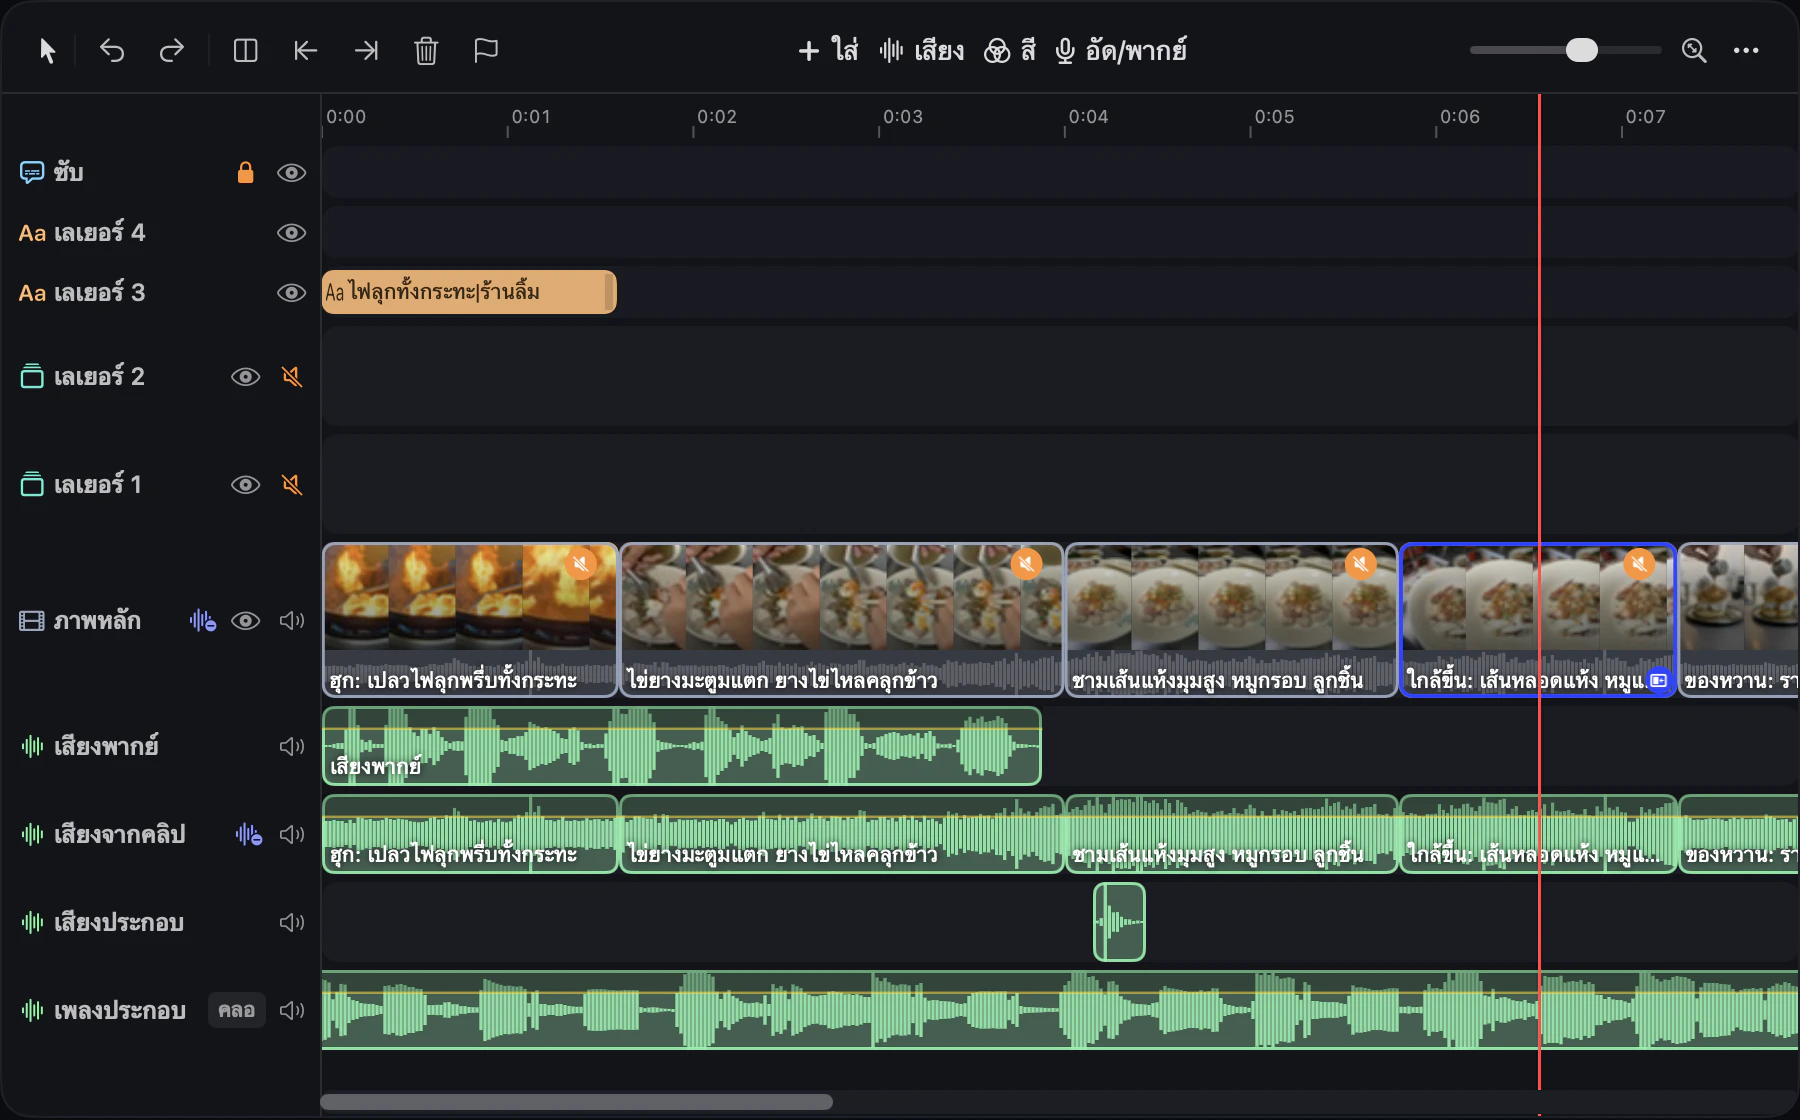This screenshot has width=1800, height=1120.
Task: Trim clip end to playhead
Action: click(x=366, y=50)
